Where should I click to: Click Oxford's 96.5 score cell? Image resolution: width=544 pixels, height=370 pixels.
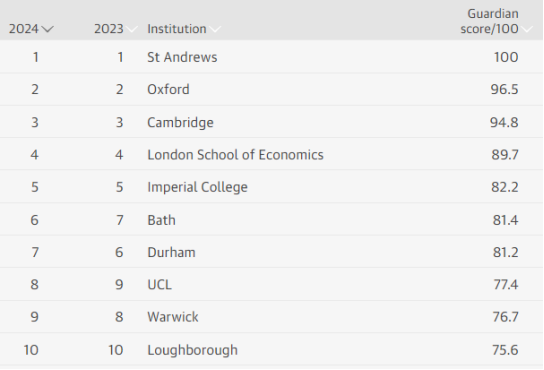click(504, 89)
